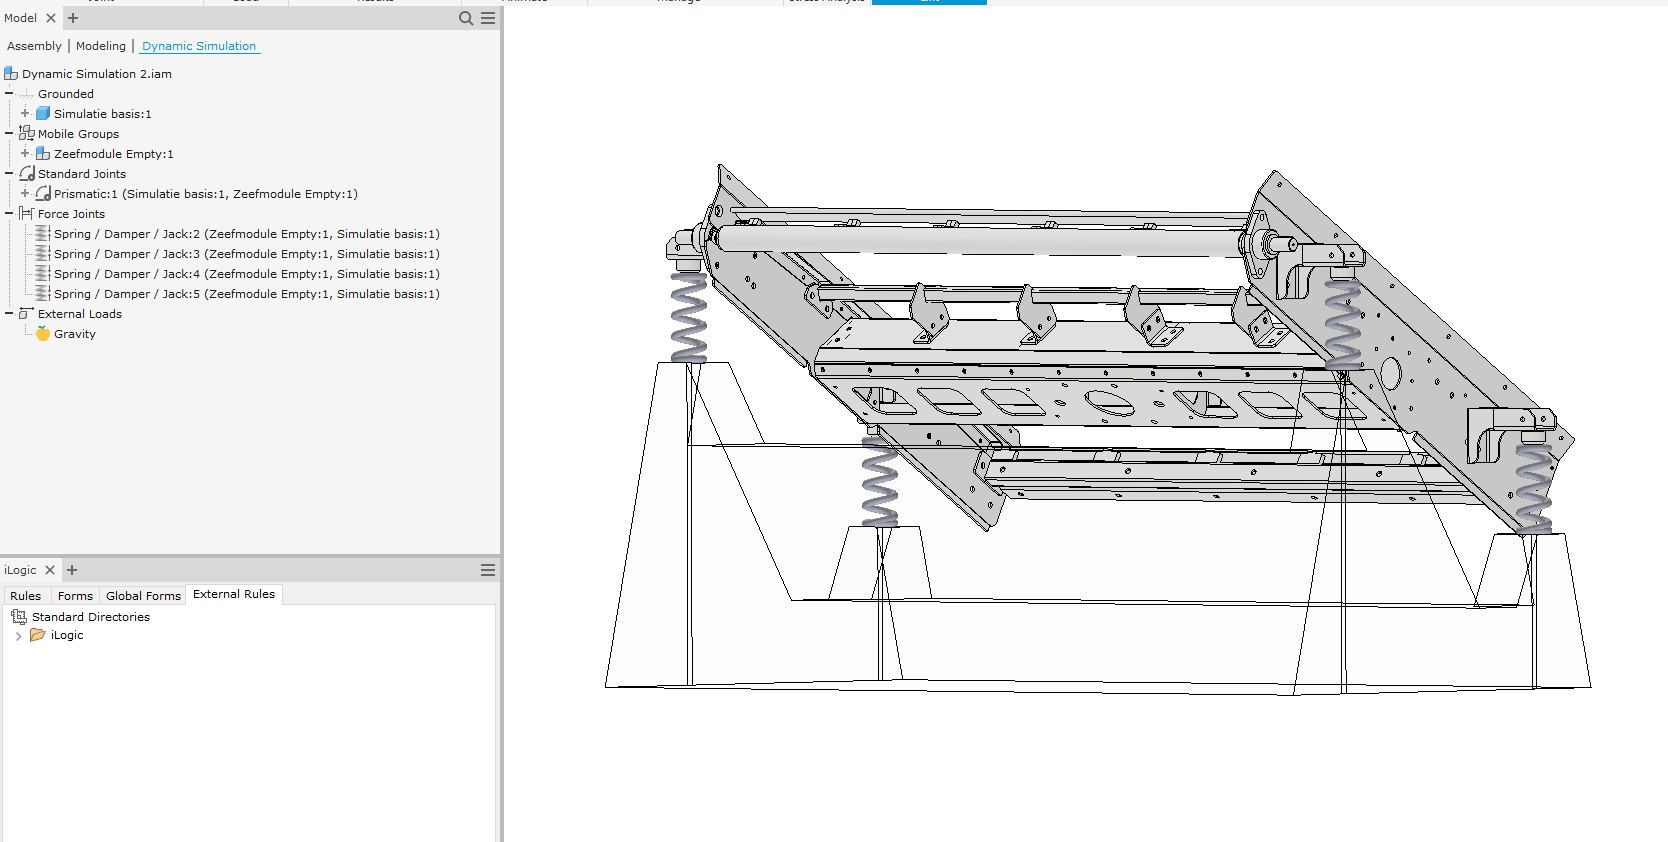Expand the Prismatic:1 joint node

(25, 193)
